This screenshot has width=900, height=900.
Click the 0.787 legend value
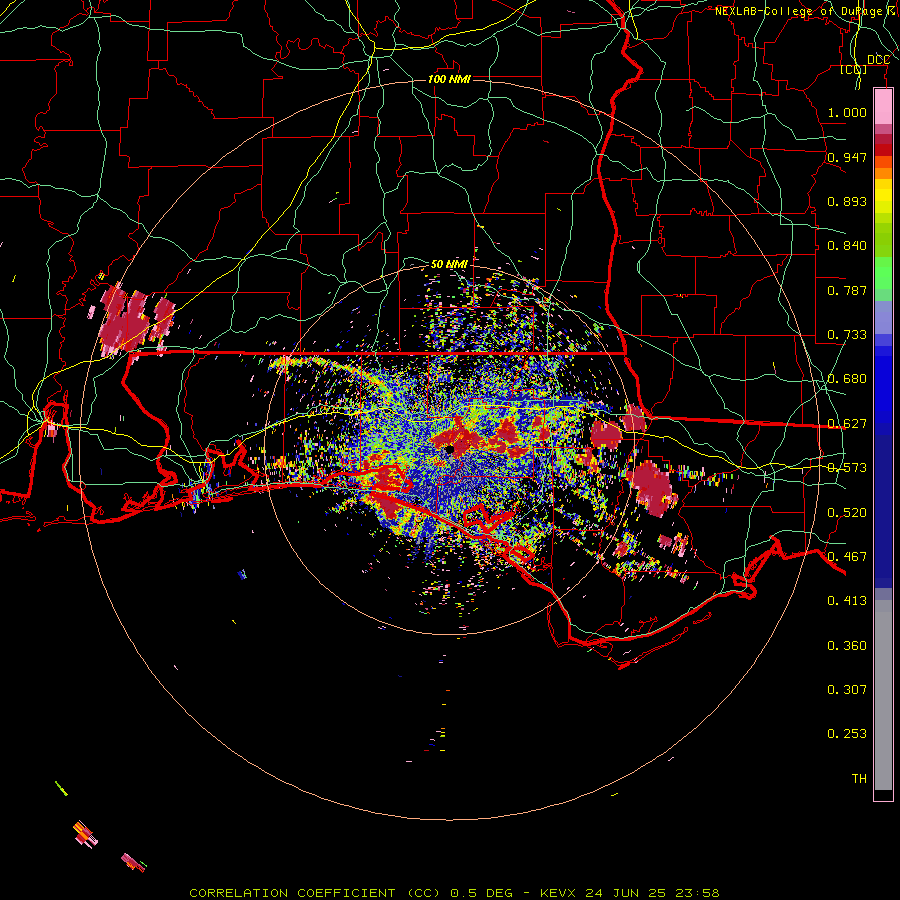pyautogui.click(x=847, y=290)
